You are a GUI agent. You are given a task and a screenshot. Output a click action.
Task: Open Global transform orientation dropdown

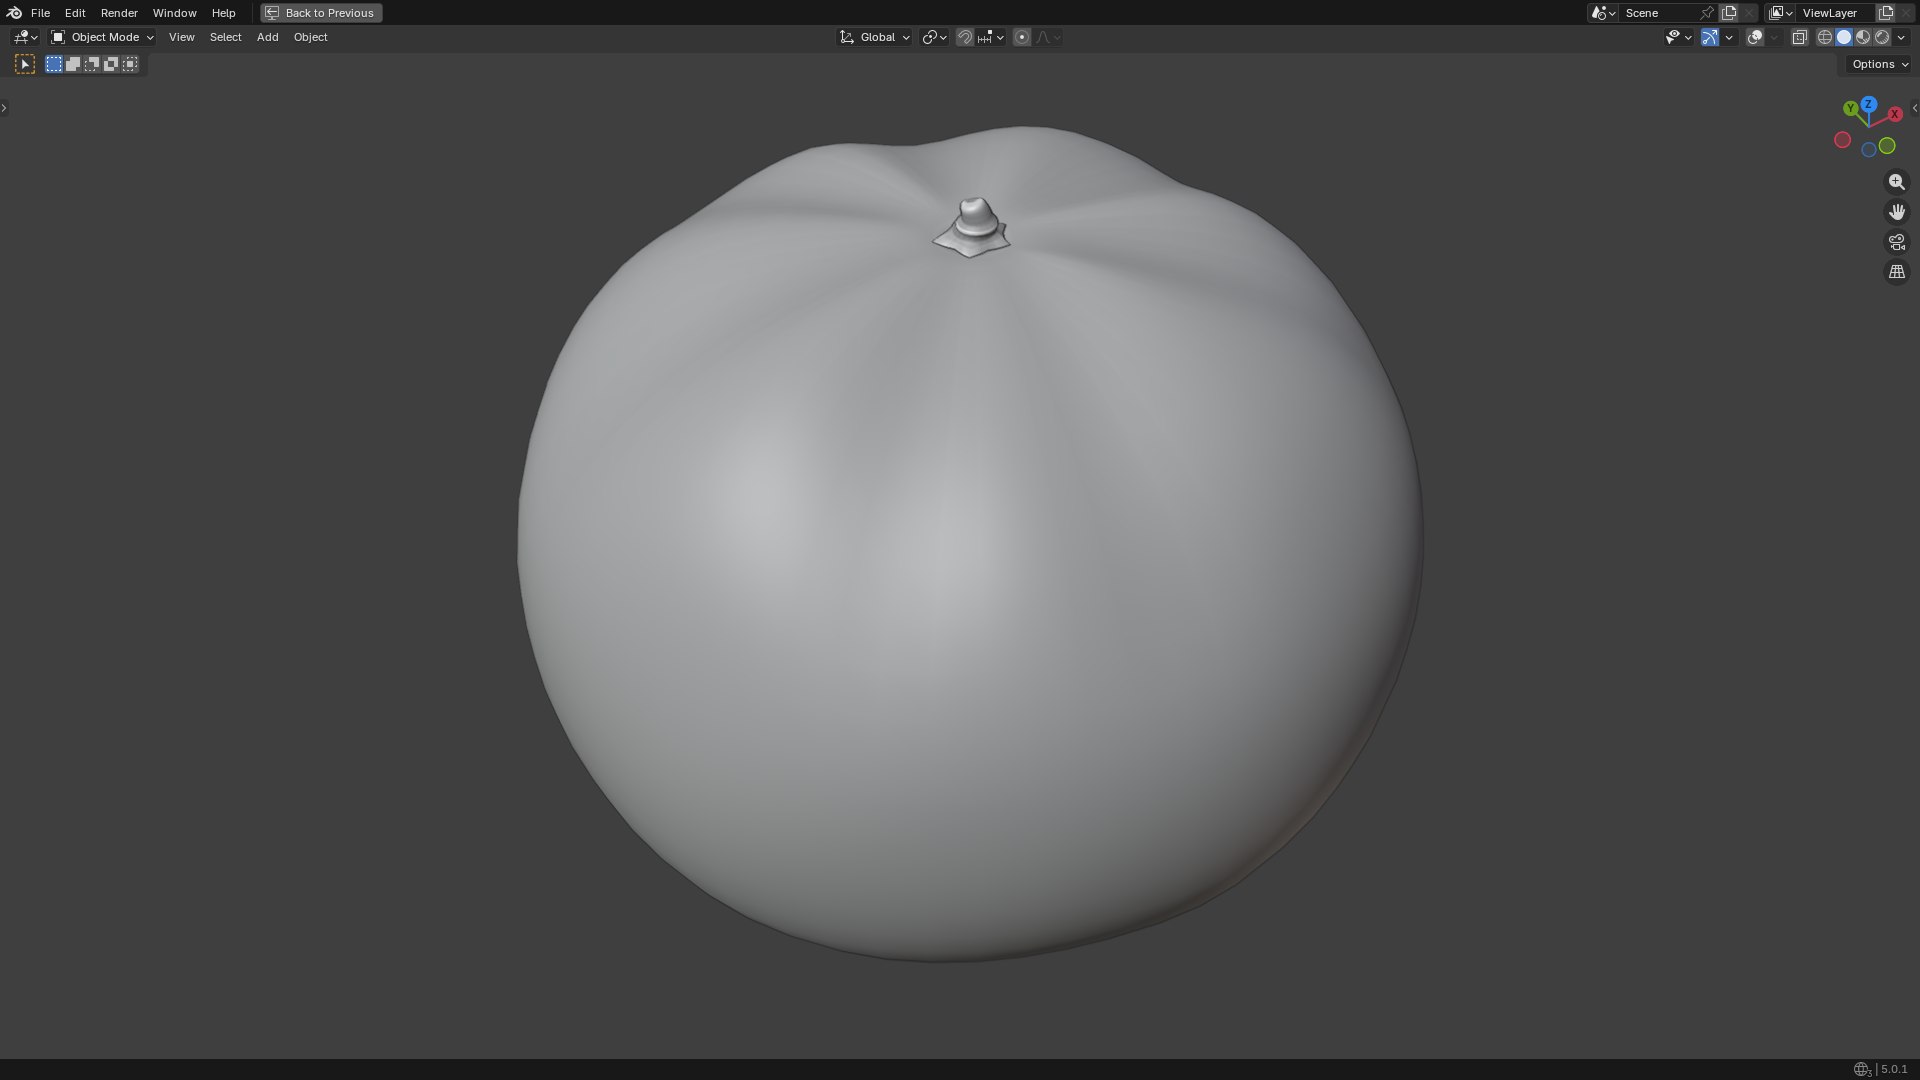click(875, 37)
